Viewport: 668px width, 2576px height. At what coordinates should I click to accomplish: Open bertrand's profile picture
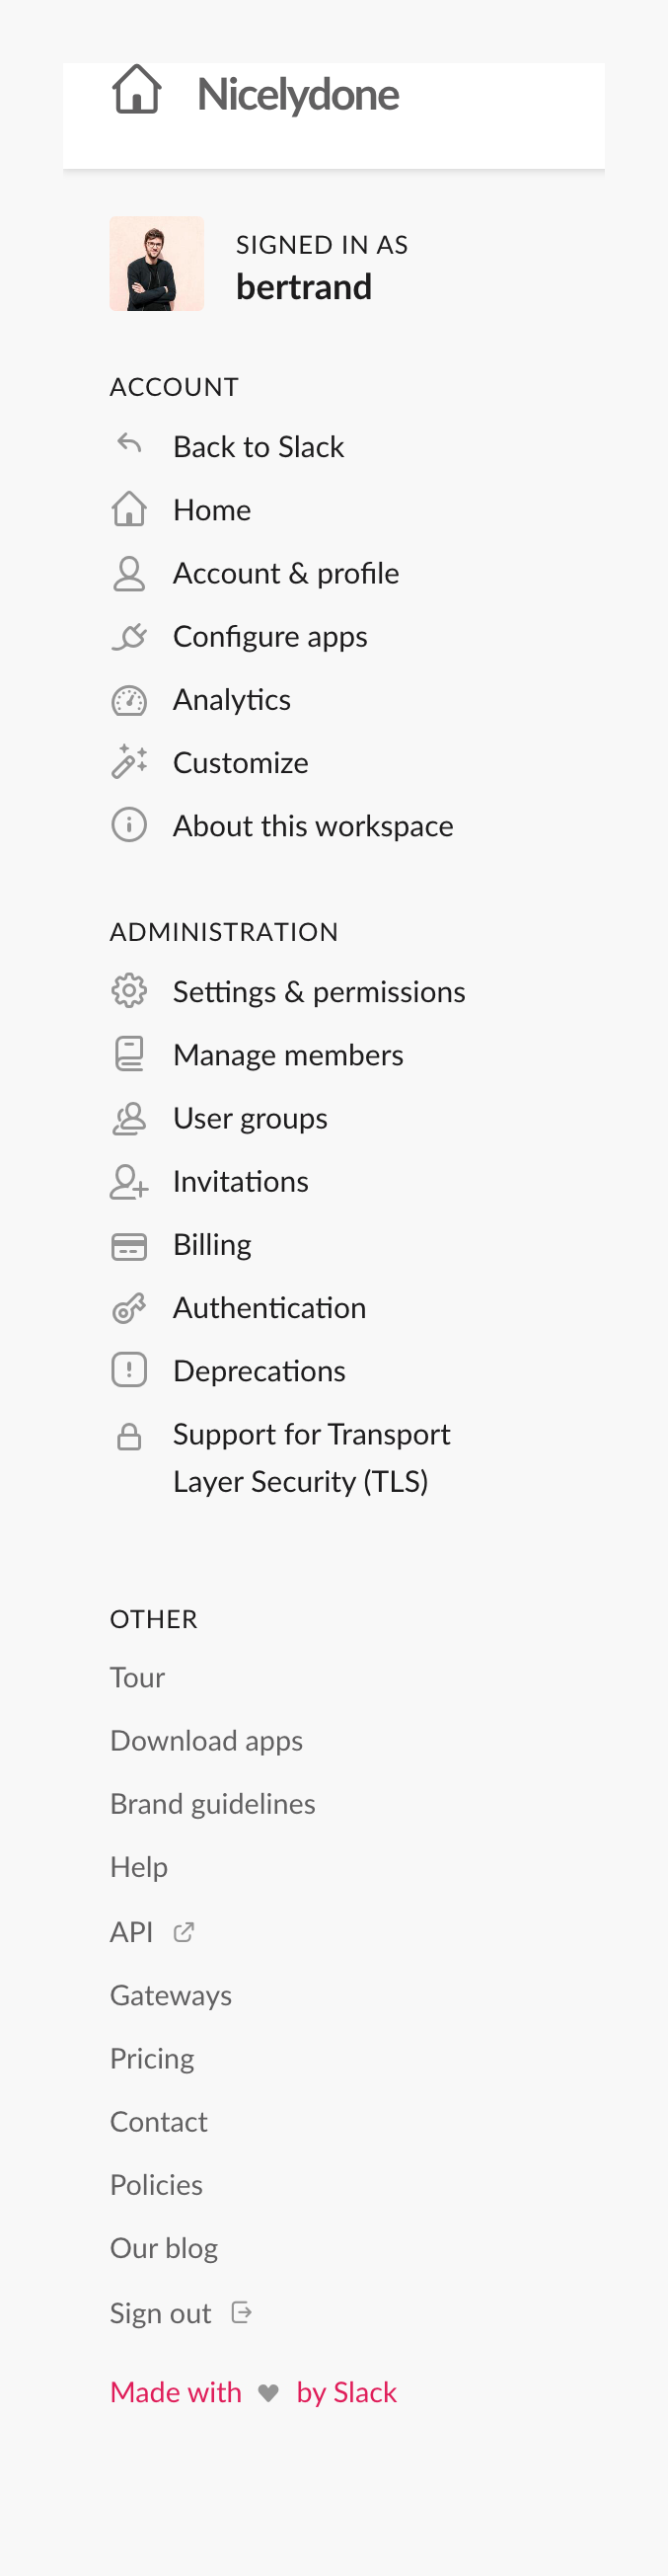(x=157, y=264)
